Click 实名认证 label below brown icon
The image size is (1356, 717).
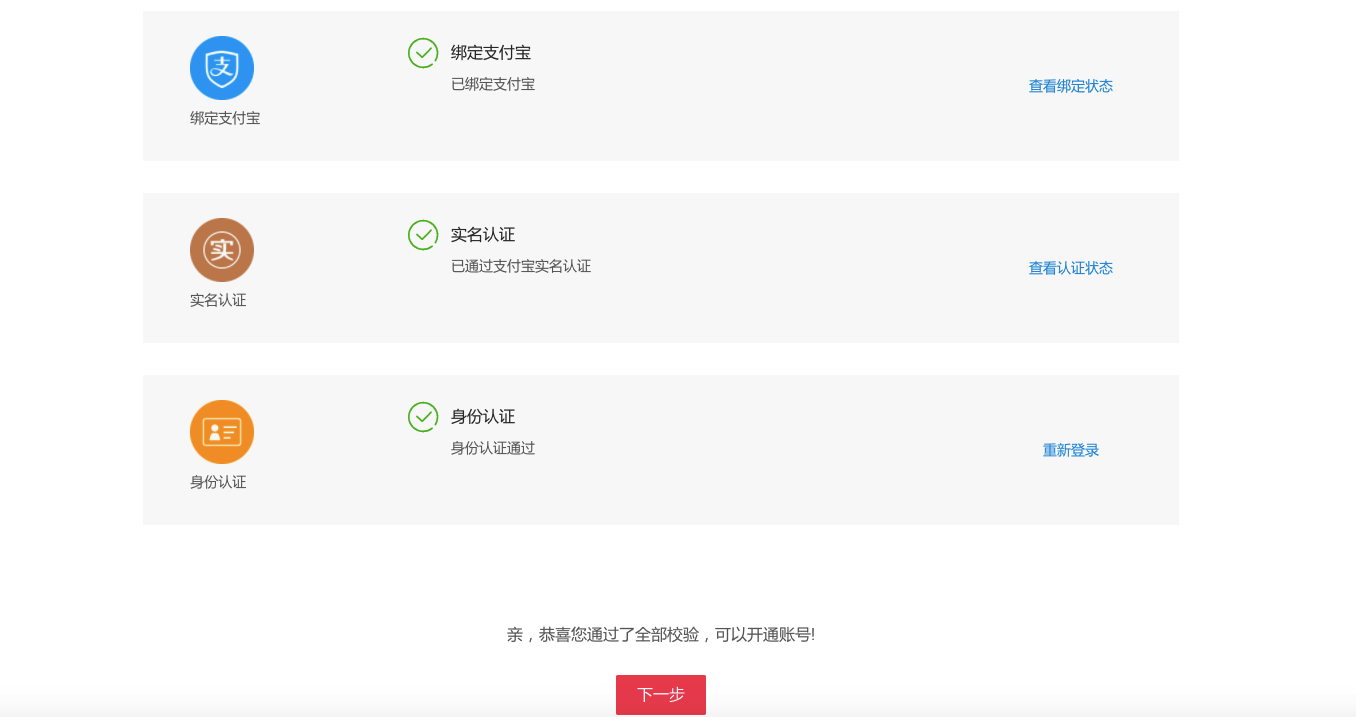(x=219, y=300)
